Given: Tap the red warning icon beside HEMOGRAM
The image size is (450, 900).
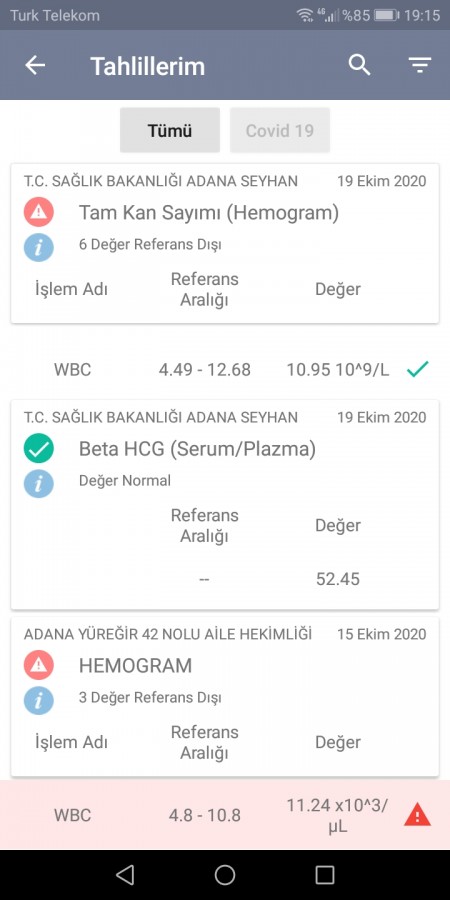Looking at the screenshot, I should pyautogui.click(x=39, y=665).
